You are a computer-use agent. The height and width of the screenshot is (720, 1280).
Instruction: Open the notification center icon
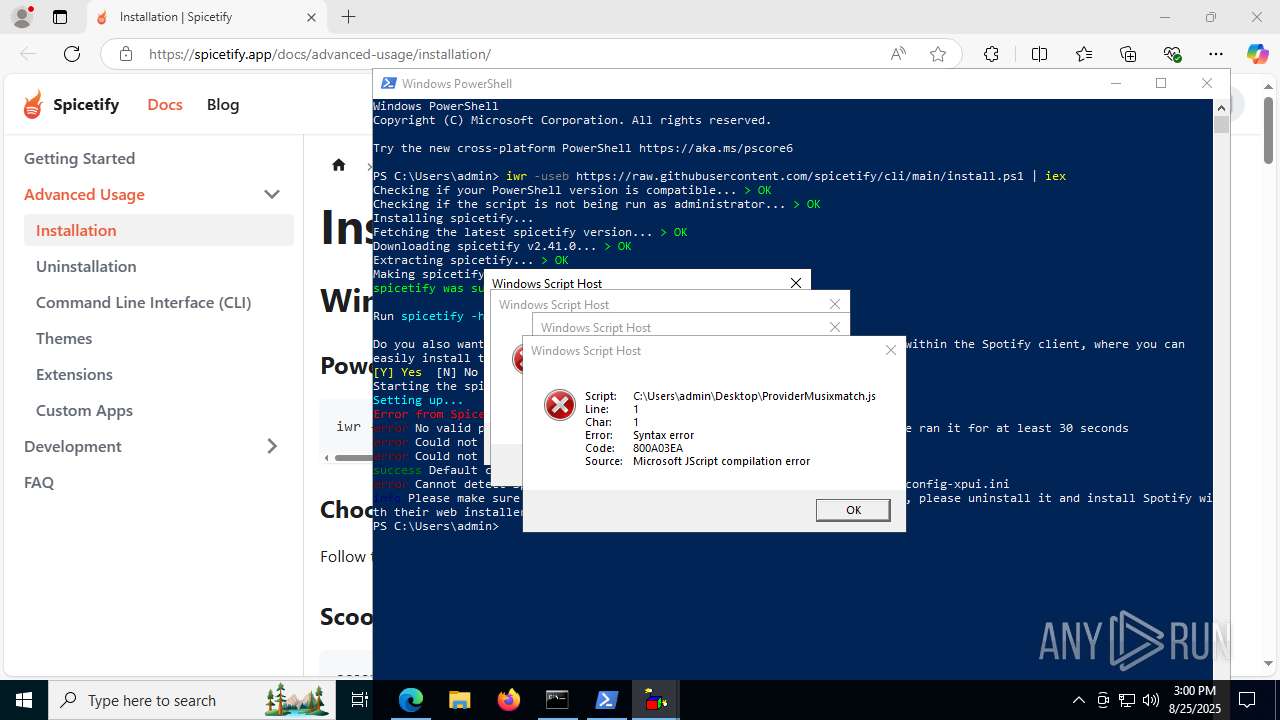[1248, 700]
